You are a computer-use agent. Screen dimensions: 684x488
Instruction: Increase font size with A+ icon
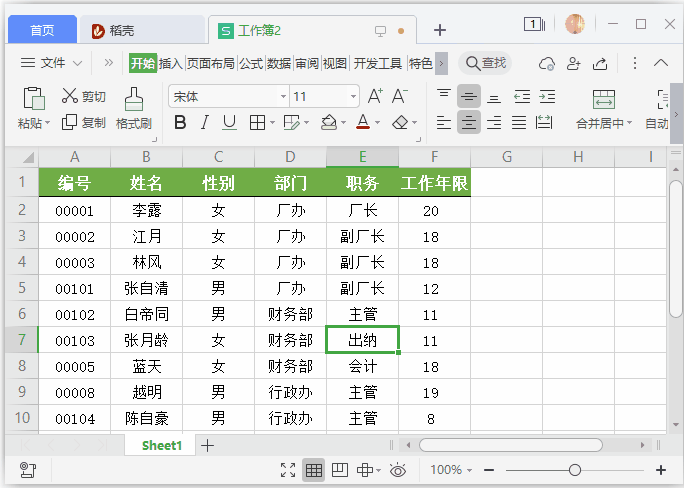click(x=375, y=96)
